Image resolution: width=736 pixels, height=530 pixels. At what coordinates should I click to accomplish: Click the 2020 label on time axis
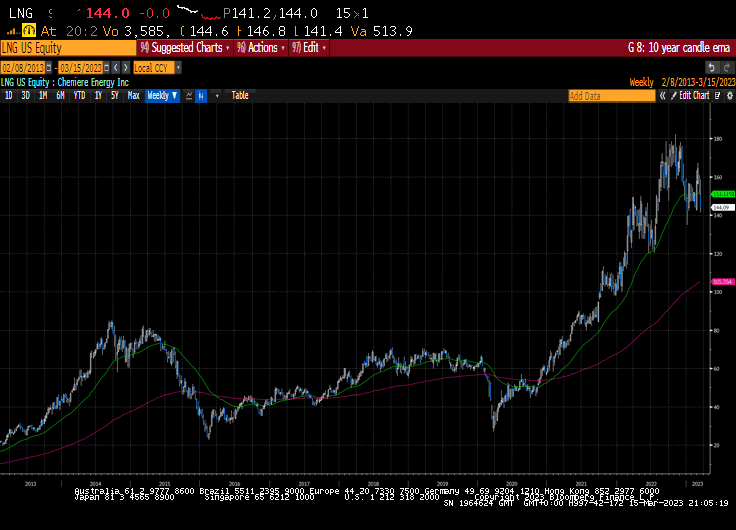click(512, 484)
